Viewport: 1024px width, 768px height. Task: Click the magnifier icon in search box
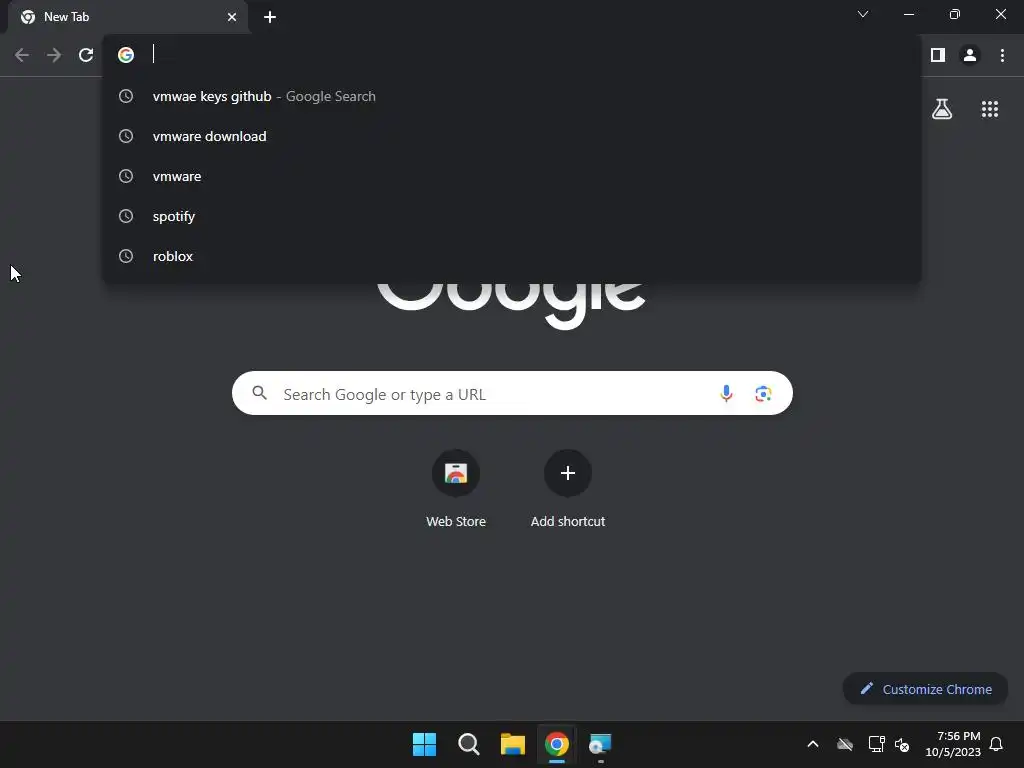tap(259, 392)
